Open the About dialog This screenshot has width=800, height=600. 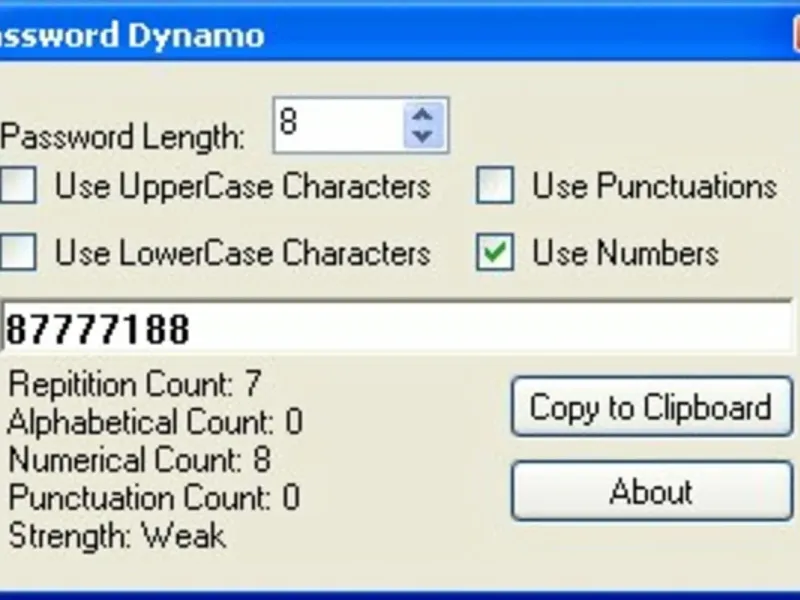651,491
